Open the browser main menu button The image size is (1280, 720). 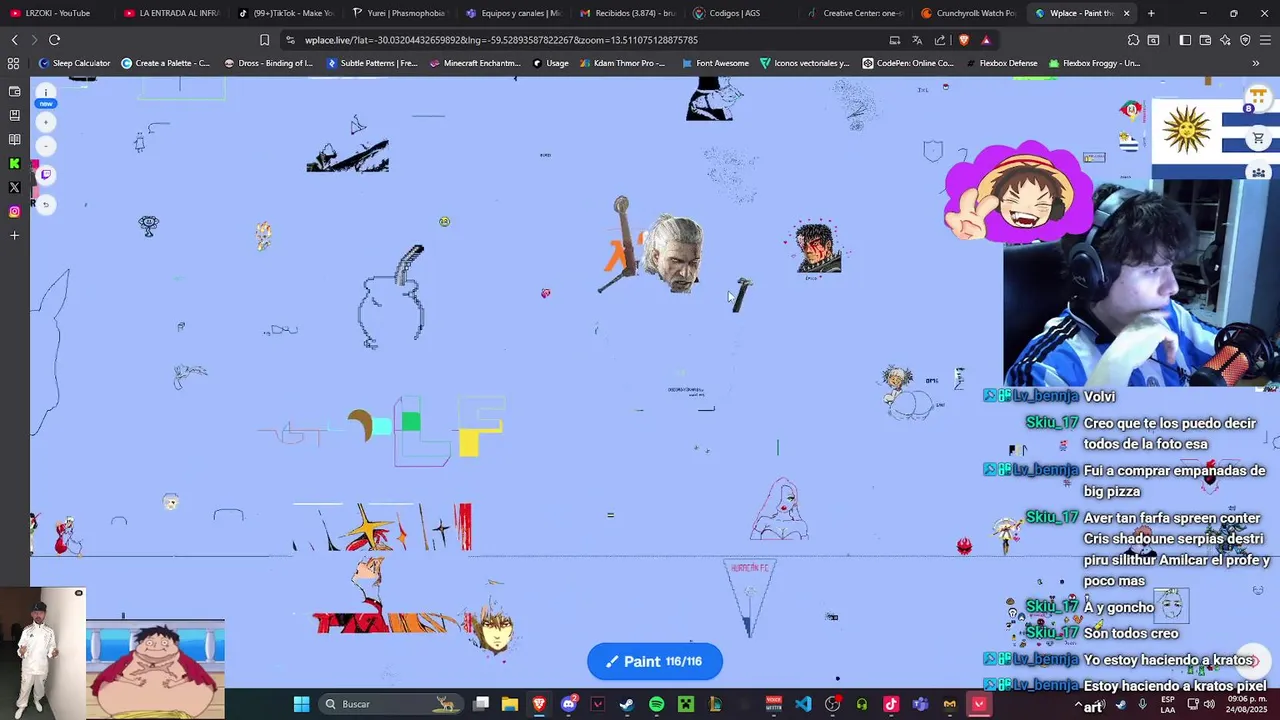(x=1265, y=40)
